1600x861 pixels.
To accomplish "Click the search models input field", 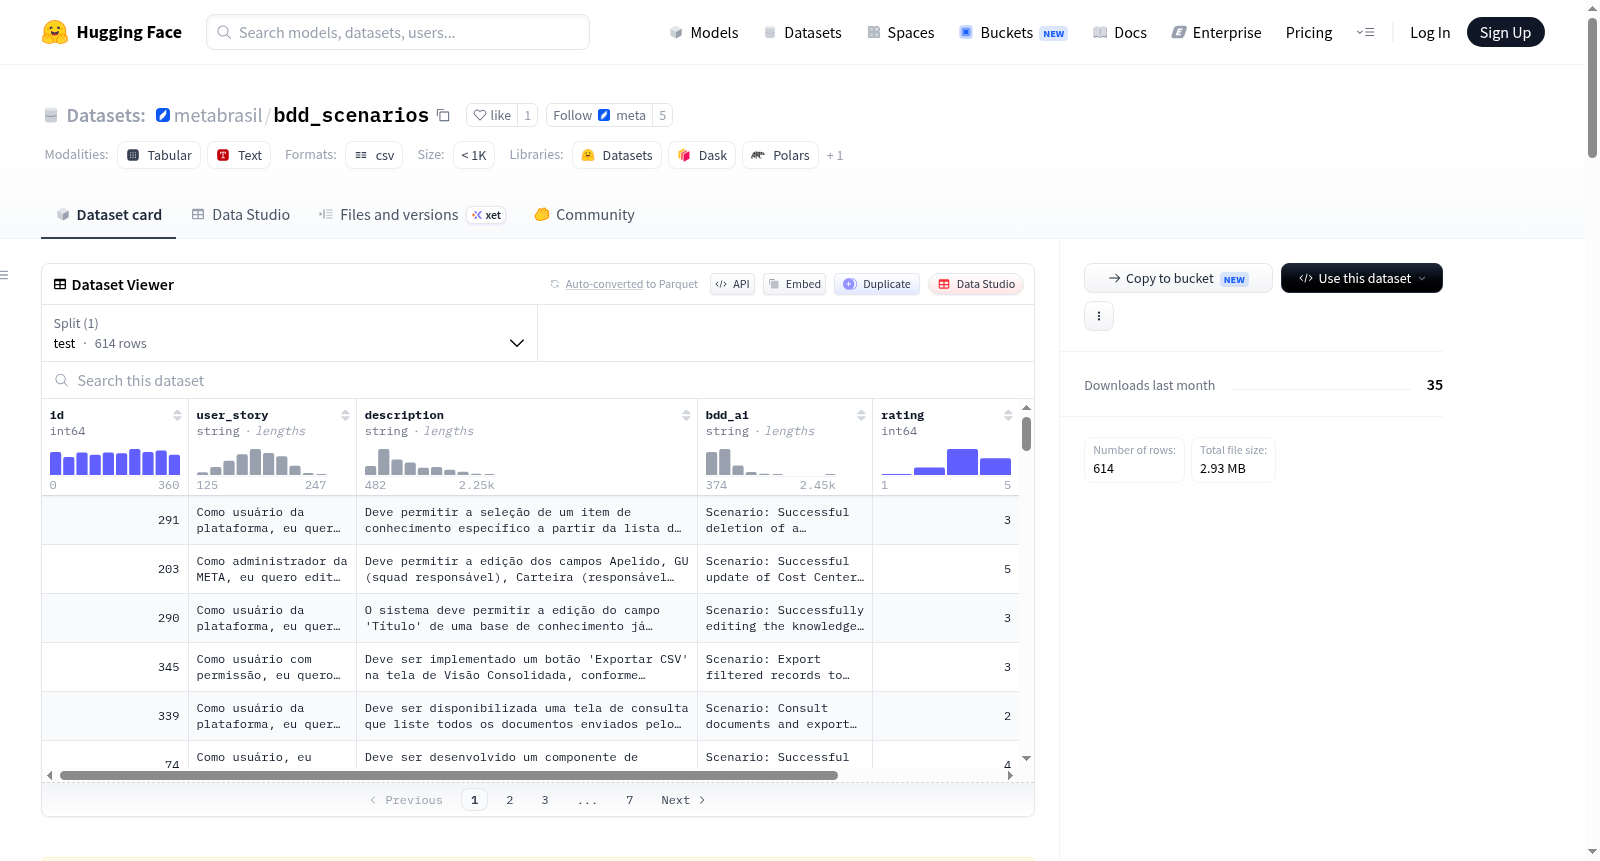I will (x=398, y=32).
